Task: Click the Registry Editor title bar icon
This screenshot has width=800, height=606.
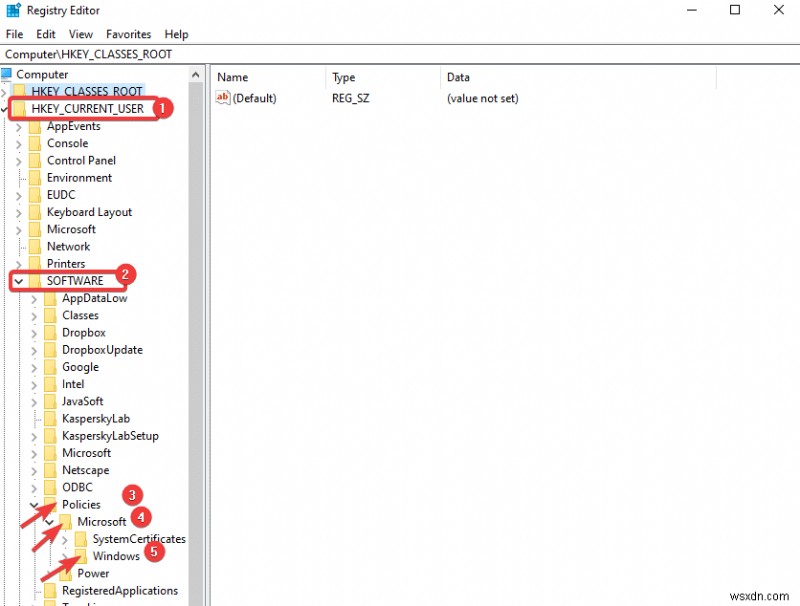Action: (x=12, y=10)
